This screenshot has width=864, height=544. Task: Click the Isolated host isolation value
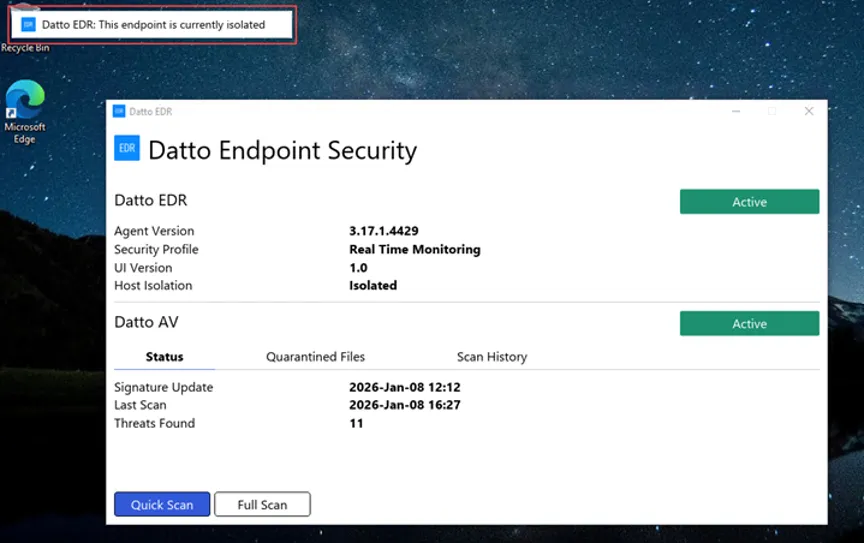[x=373, y=285]
